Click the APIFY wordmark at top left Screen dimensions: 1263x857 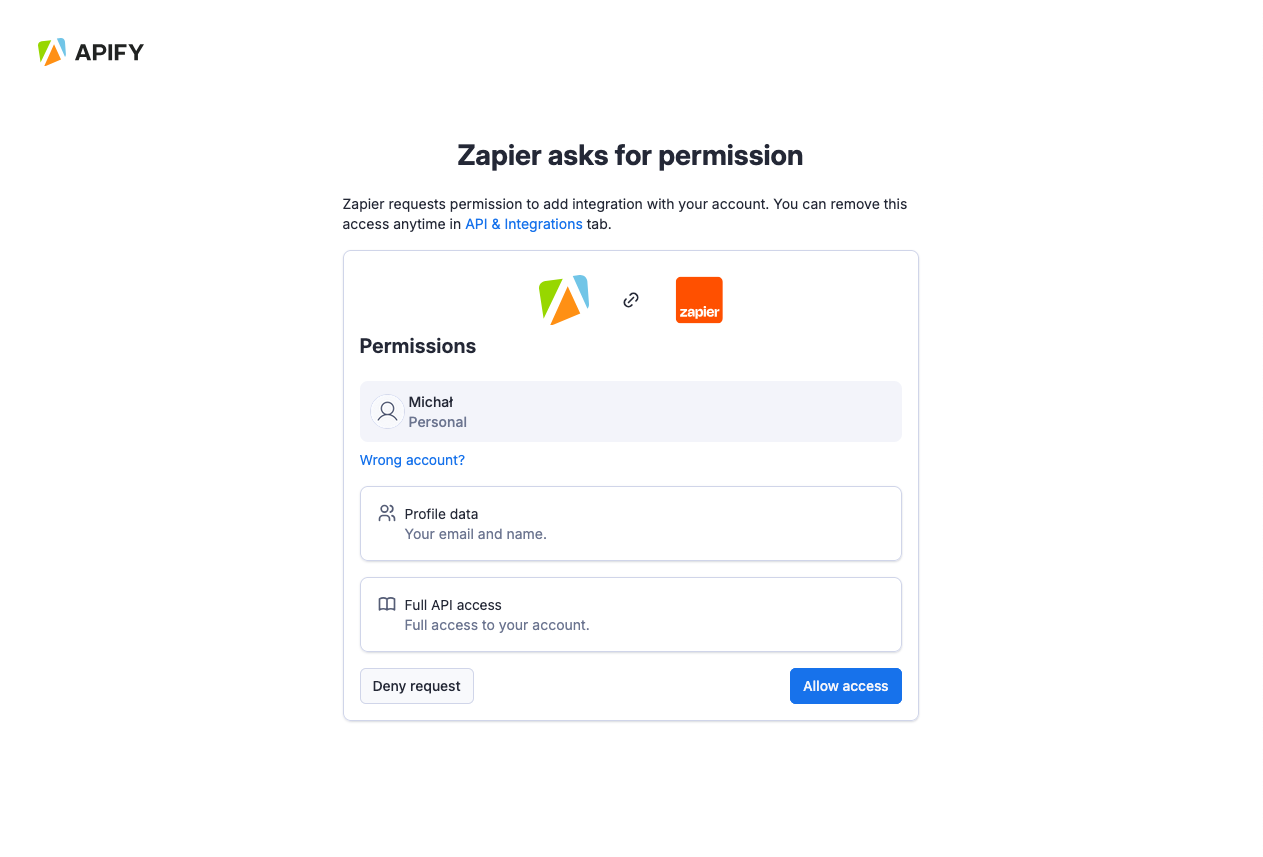point(110,52)
